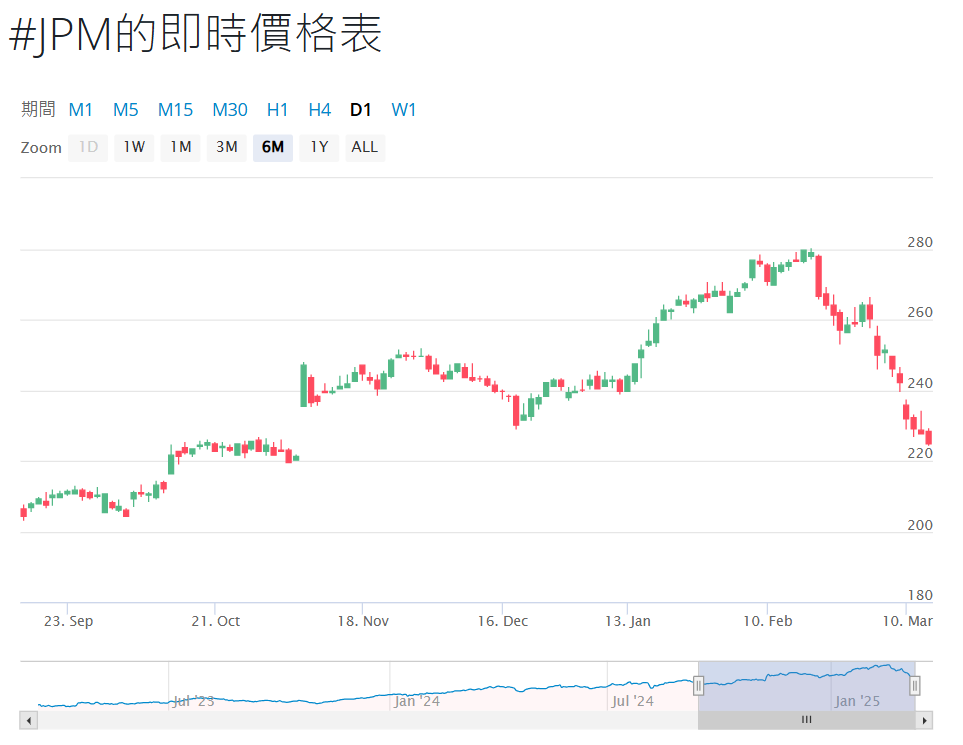This screenshot has height=745, width=963.
Task: Set zoom to 1Y
Action: pos(319,148)
